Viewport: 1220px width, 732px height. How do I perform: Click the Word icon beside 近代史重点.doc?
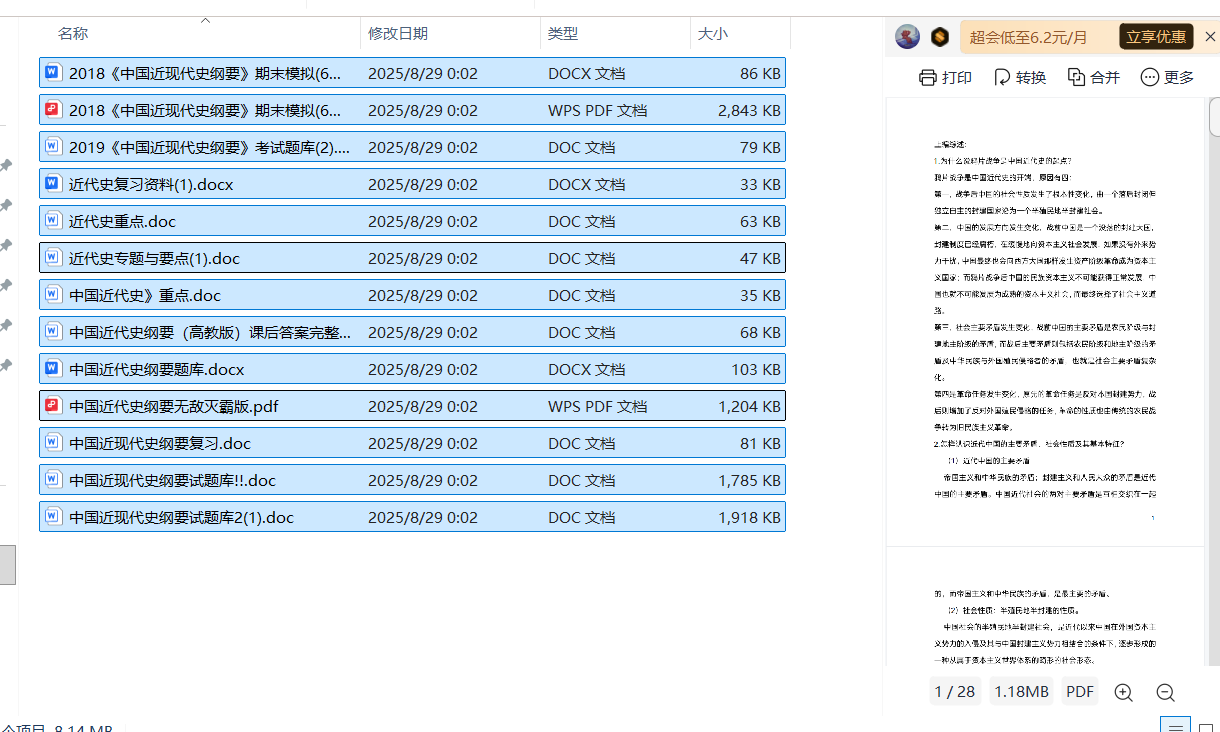(x=51, y=220)
